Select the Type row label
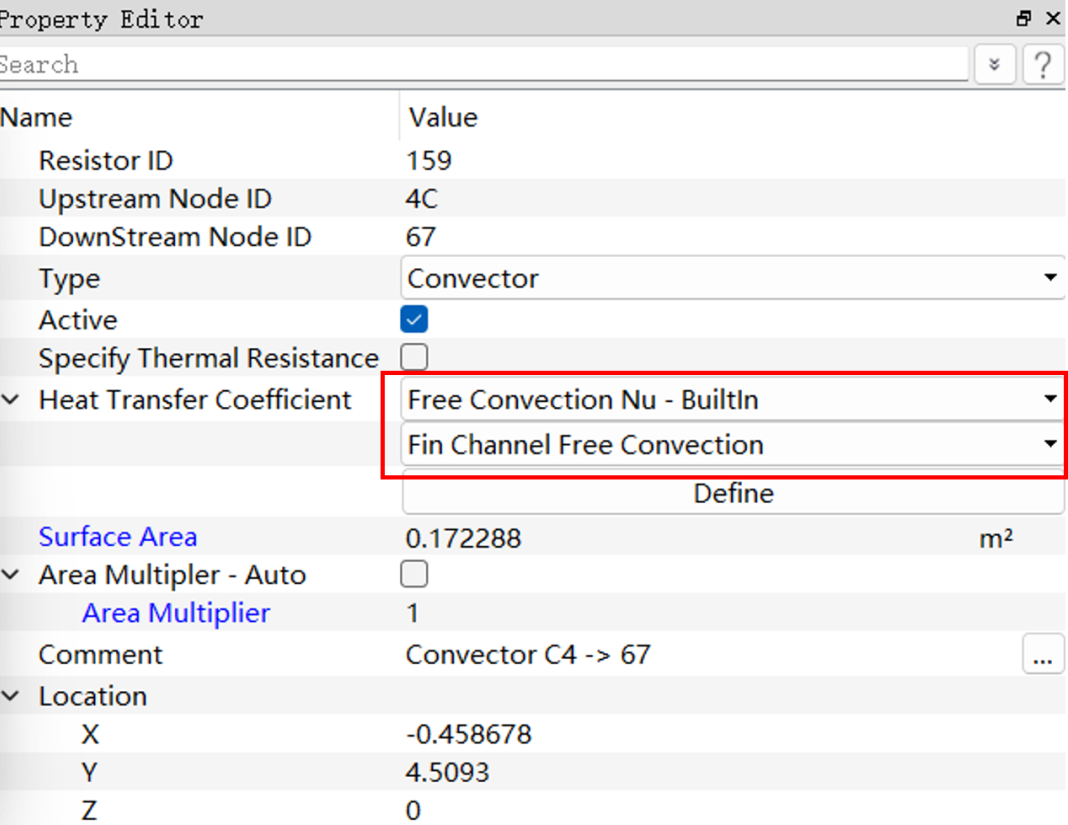Screen dimensions: 1068x825 69,279
